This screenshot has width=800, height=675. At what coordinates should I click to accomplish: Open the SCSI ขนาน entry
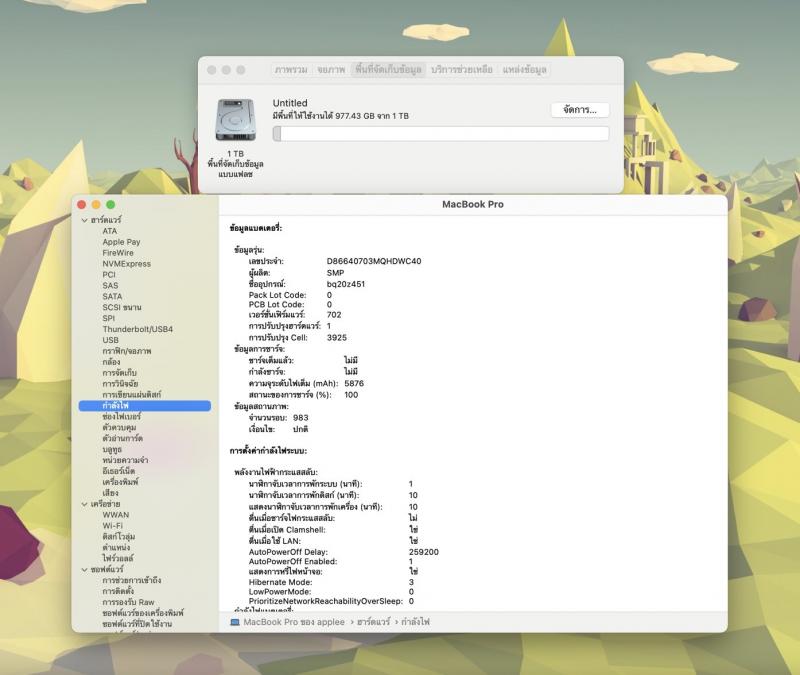click(x=122, y=307)
